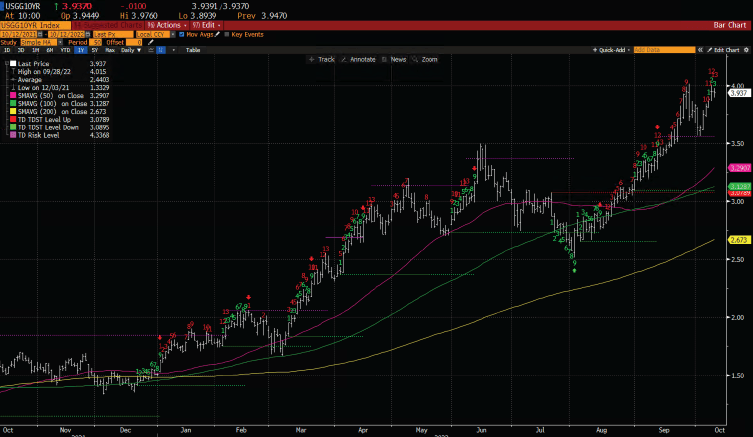Activate the Zoom magnifier tool

pyautogui.click(x=426, y=59)
